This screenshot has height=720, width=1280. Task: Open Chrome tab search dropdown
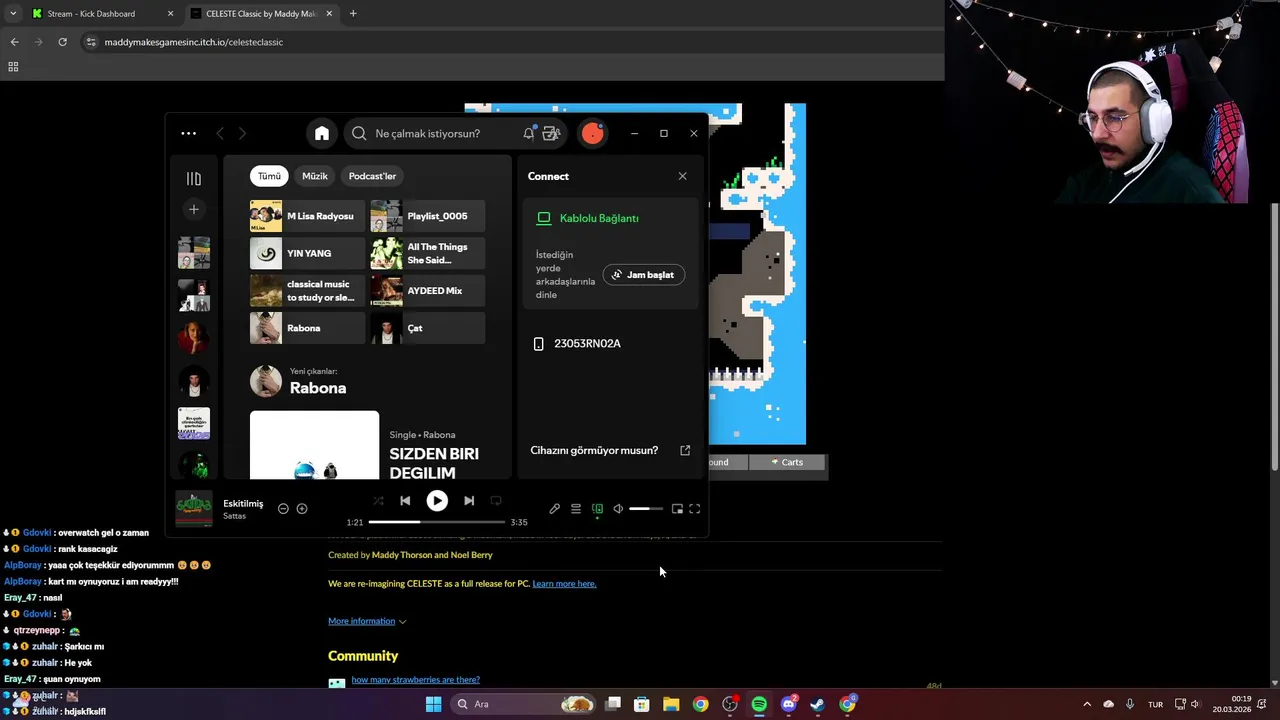click(x=12, y=14)
